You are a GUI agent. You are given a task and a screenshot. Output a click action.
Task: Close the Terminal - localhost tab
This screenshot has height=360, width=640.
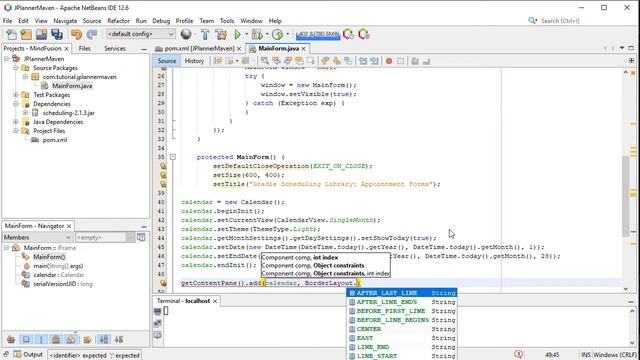click(x=215, y=301)
